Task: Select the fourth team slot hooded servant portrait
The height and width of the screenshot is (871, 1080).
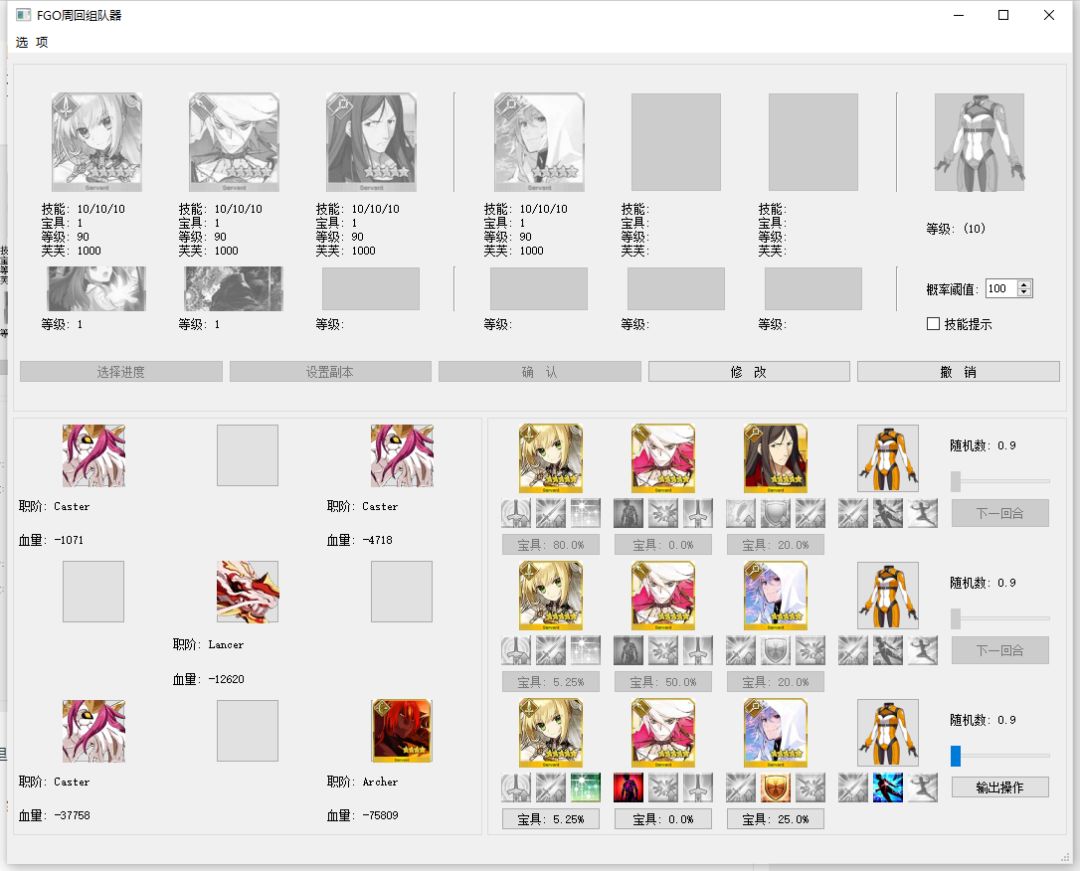Action: pos(539,142)
